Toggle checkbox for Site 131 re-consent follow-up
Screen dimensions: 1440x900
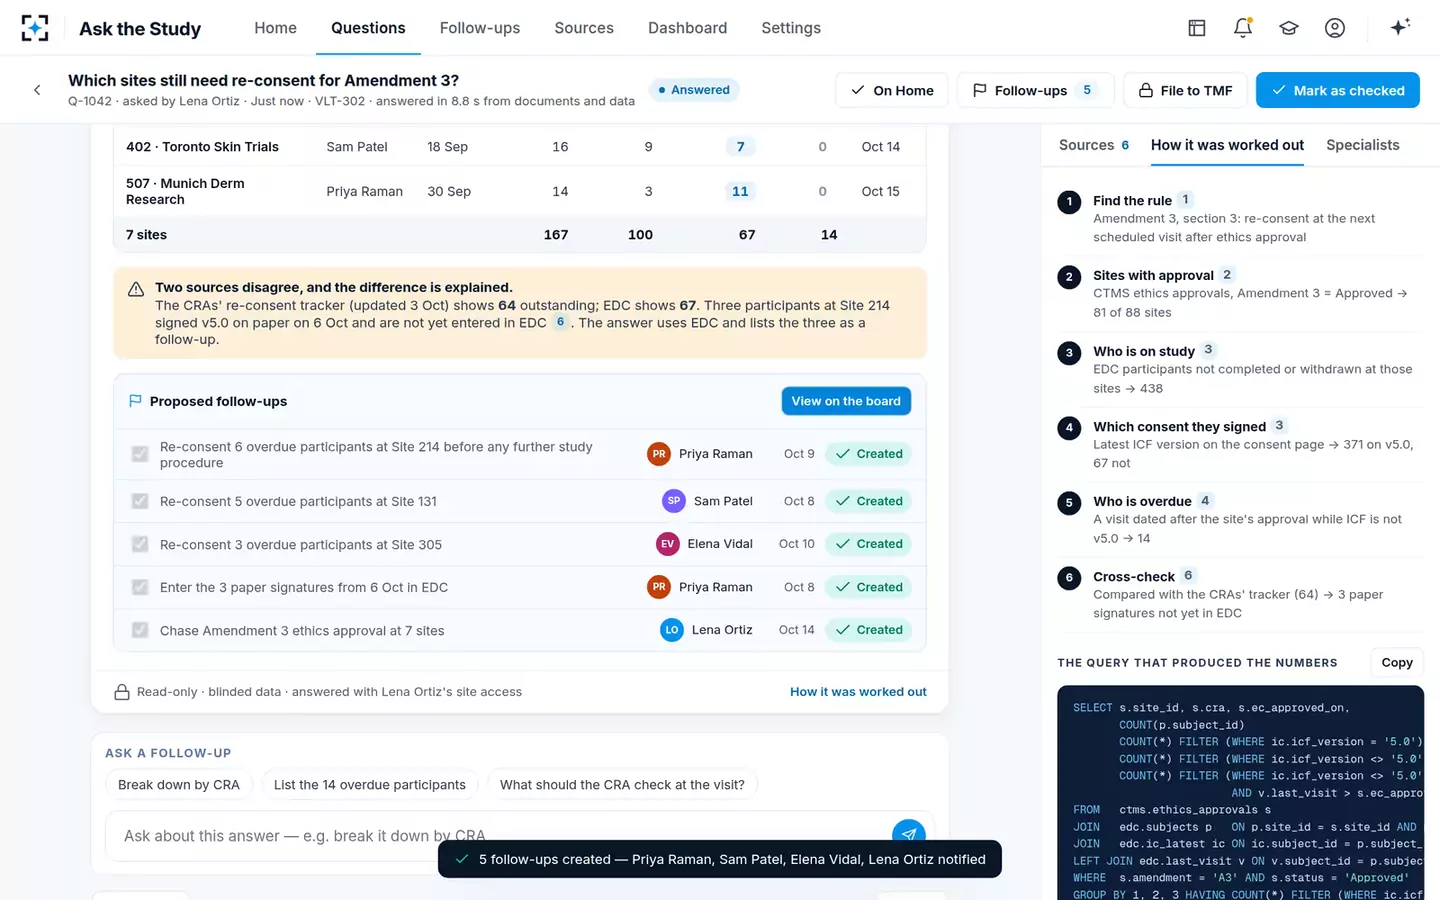click(140, 501)
